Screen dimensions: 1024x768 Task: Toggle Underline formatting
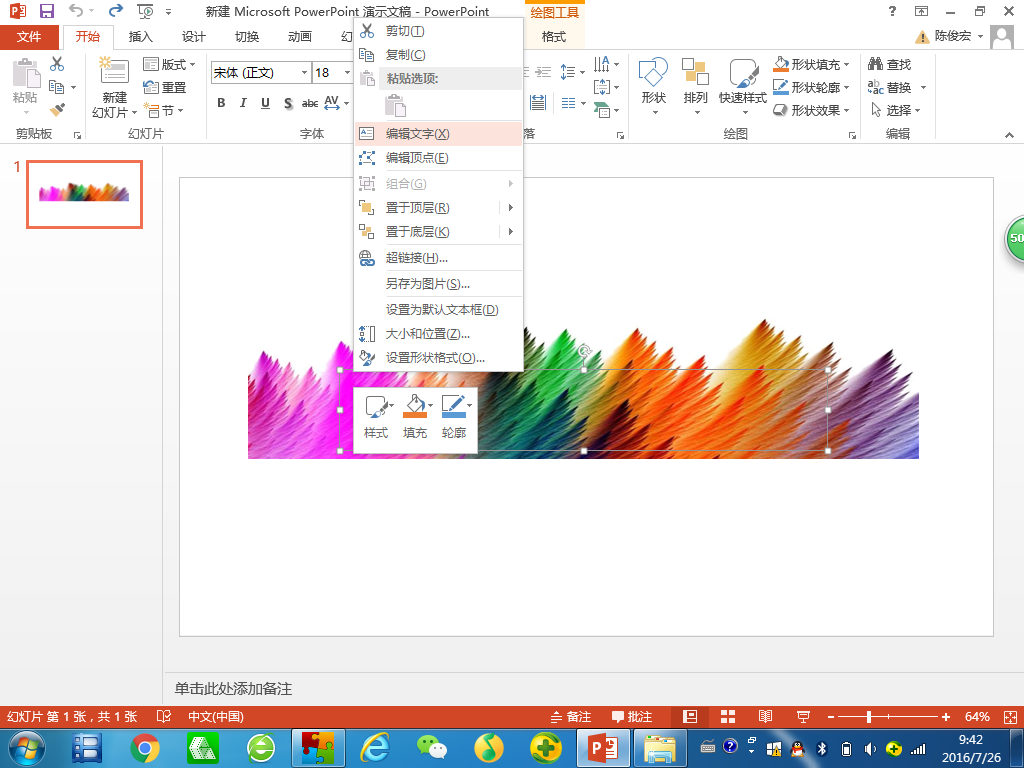point(265,103)
